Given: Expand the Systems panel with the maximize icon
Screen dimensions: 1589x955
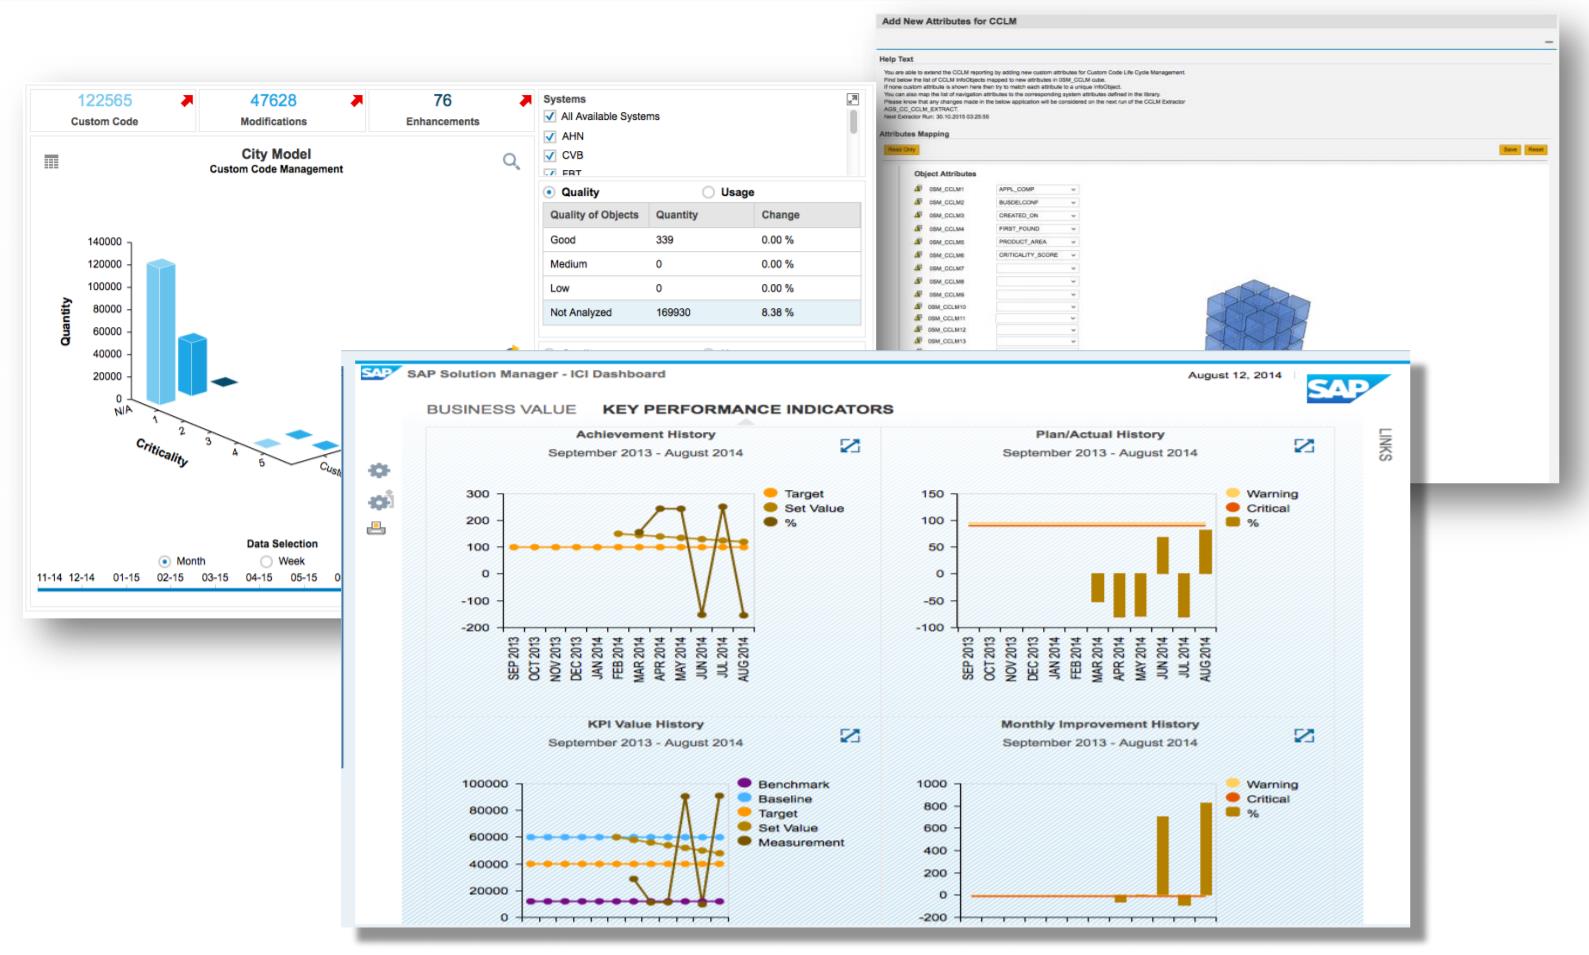Looking at the screenshot, I should (x=853, y=99).
